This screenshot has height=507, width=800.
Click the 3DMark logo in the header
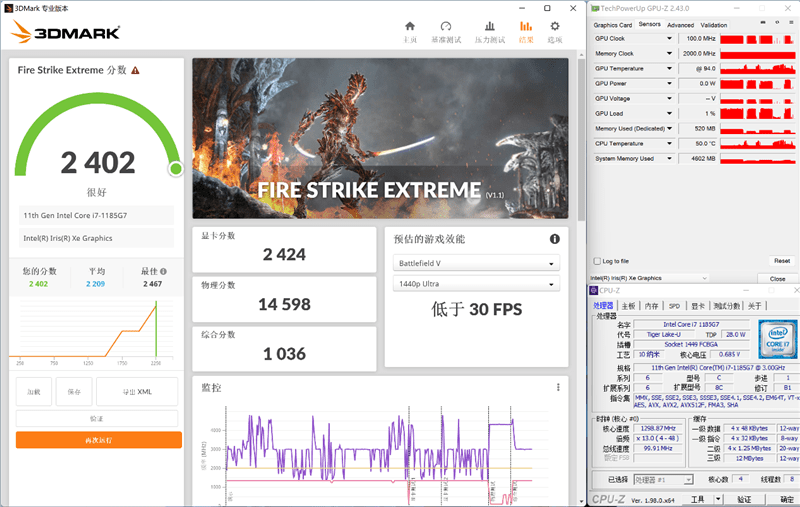[x=65, y=32]
